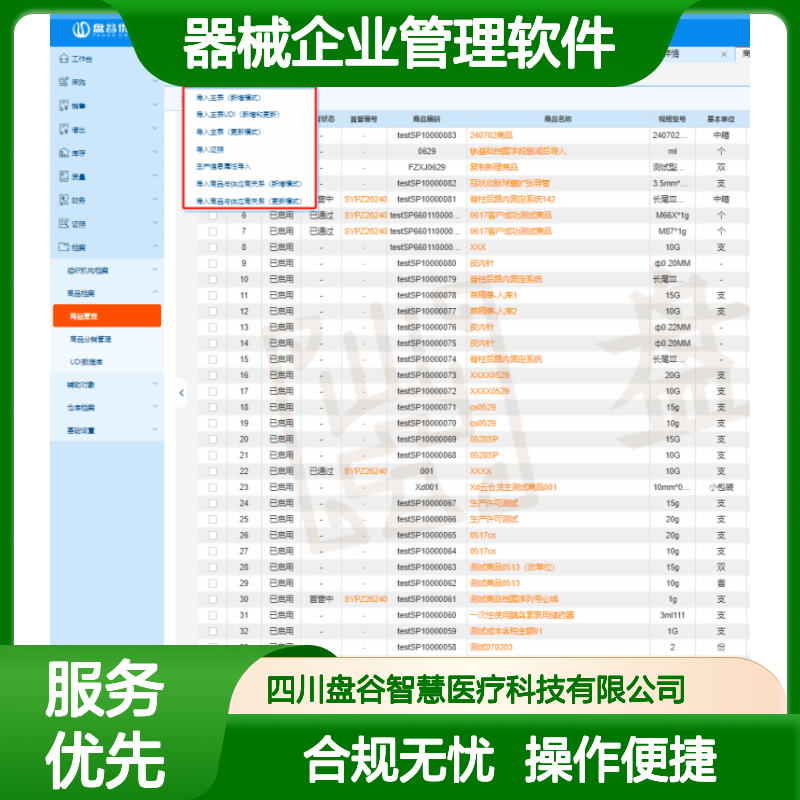Collapse the 商品档案 submenu

pos(155,292)
